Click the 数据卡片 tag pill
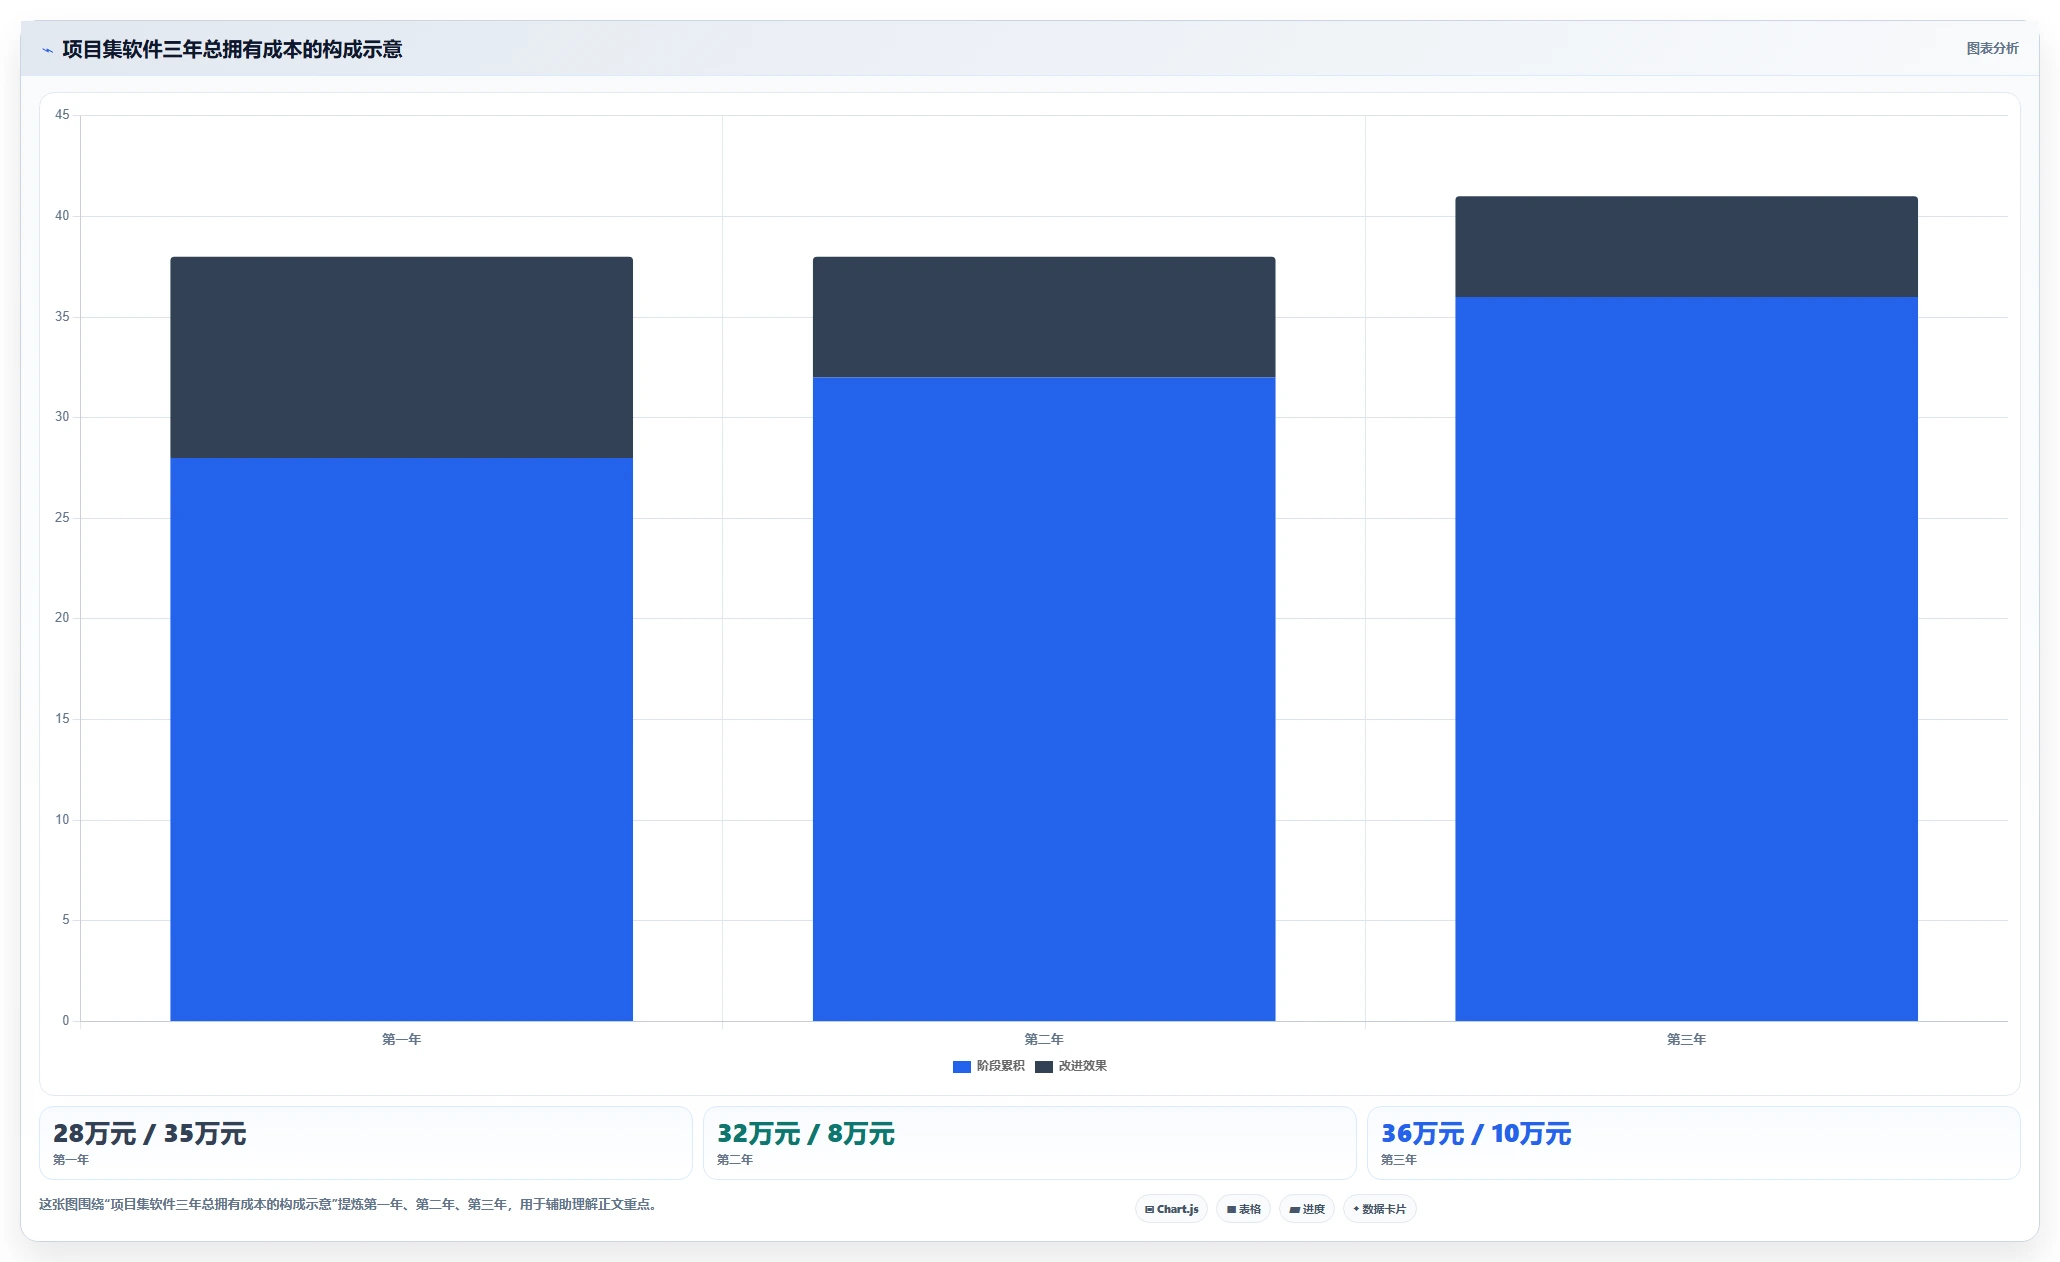 pyautogui.click(x=1379, y=1209)
